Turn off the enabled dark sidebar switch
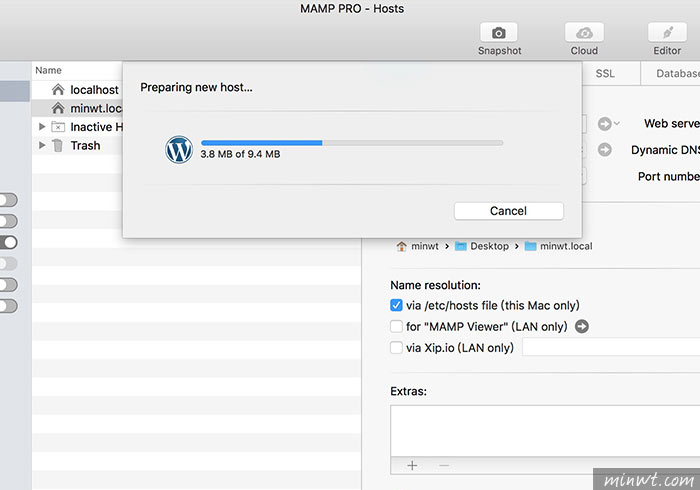The height and width of the screenshot is (490, 700). [x=8, y=242]
